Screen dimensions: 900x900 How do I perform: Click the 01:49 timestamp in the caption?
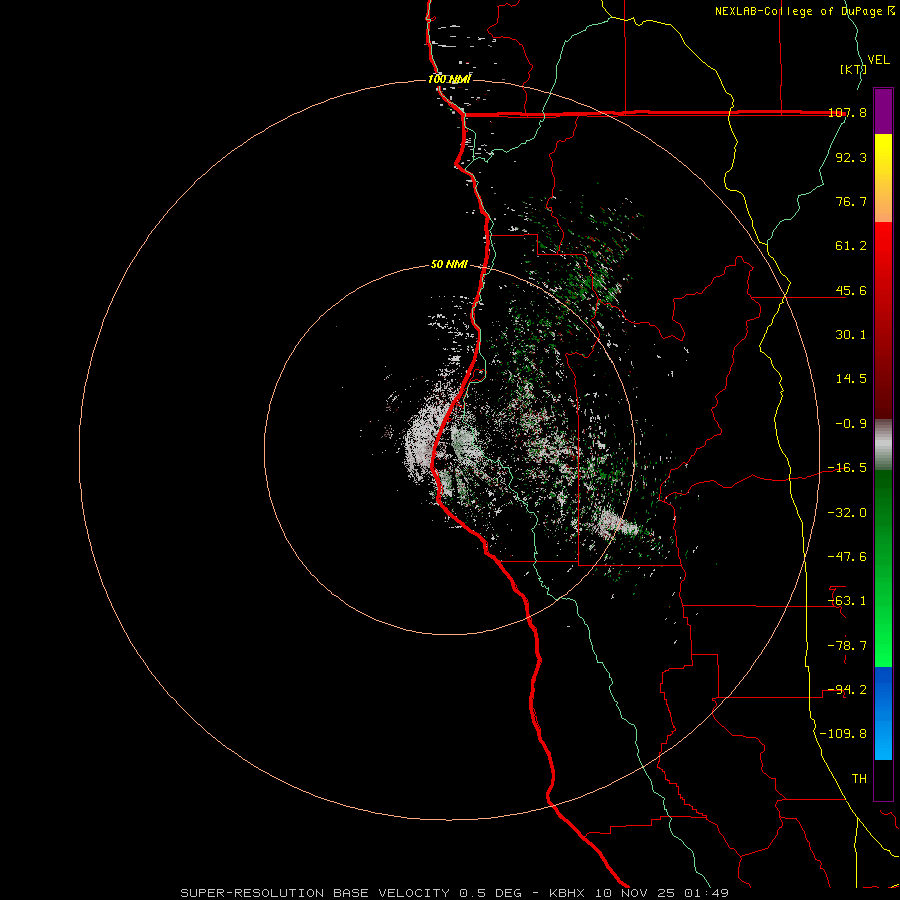[x=706, y=893]
